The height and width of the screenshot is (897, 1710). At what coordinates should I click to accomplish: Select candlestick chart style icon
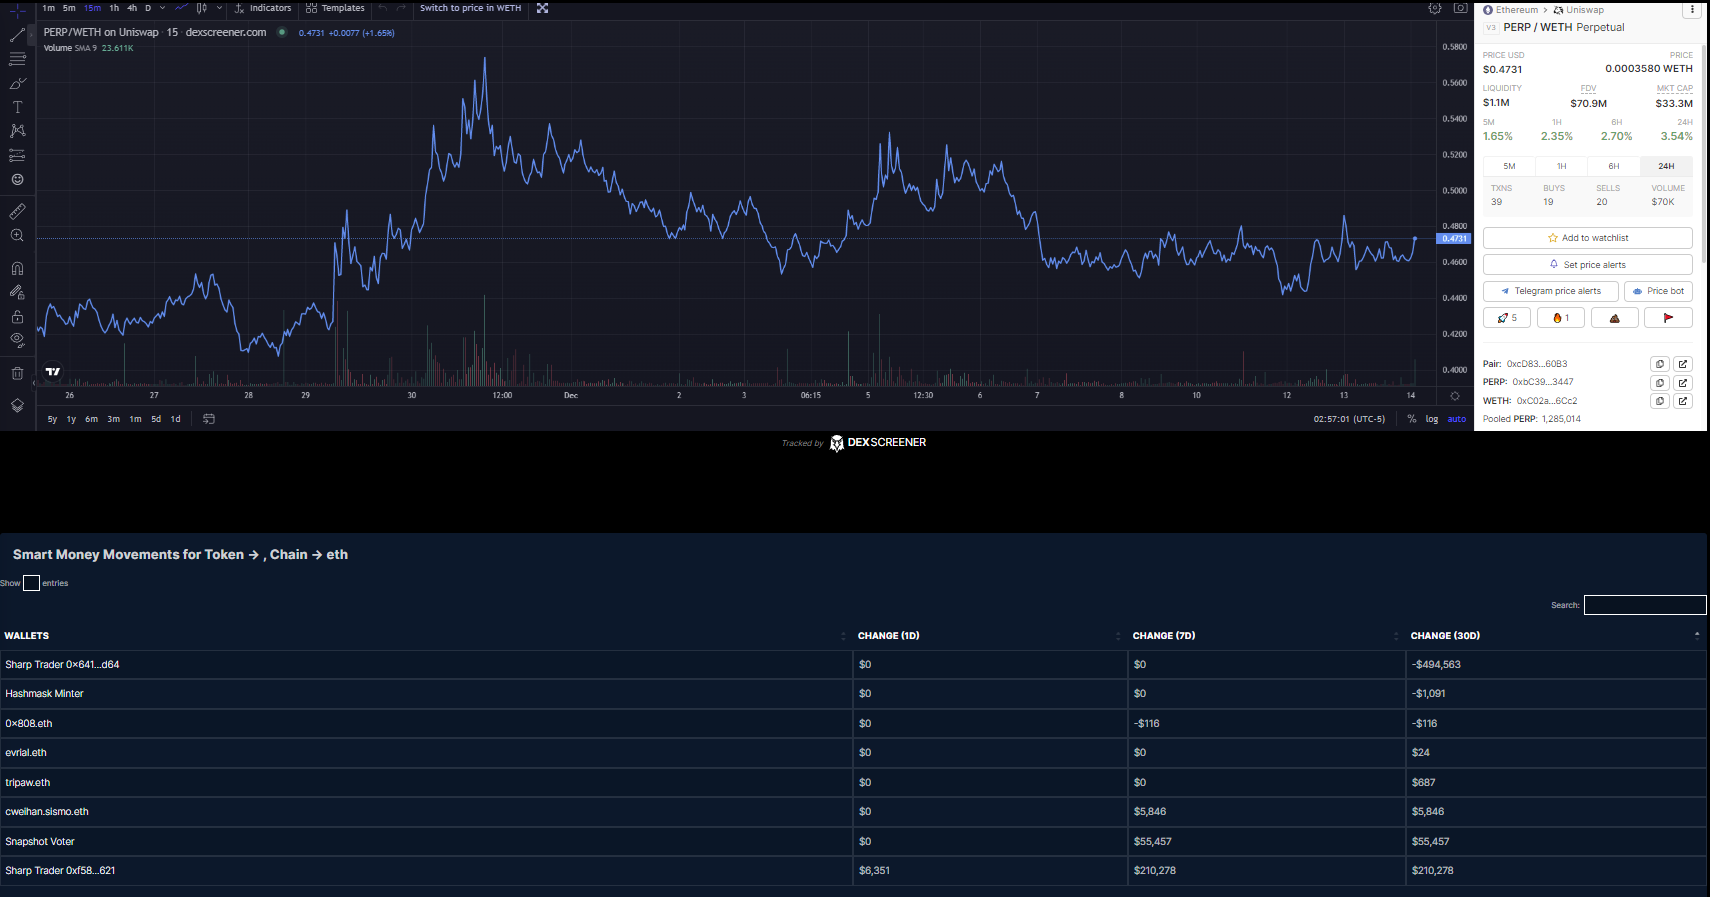[x=201, y=8]
